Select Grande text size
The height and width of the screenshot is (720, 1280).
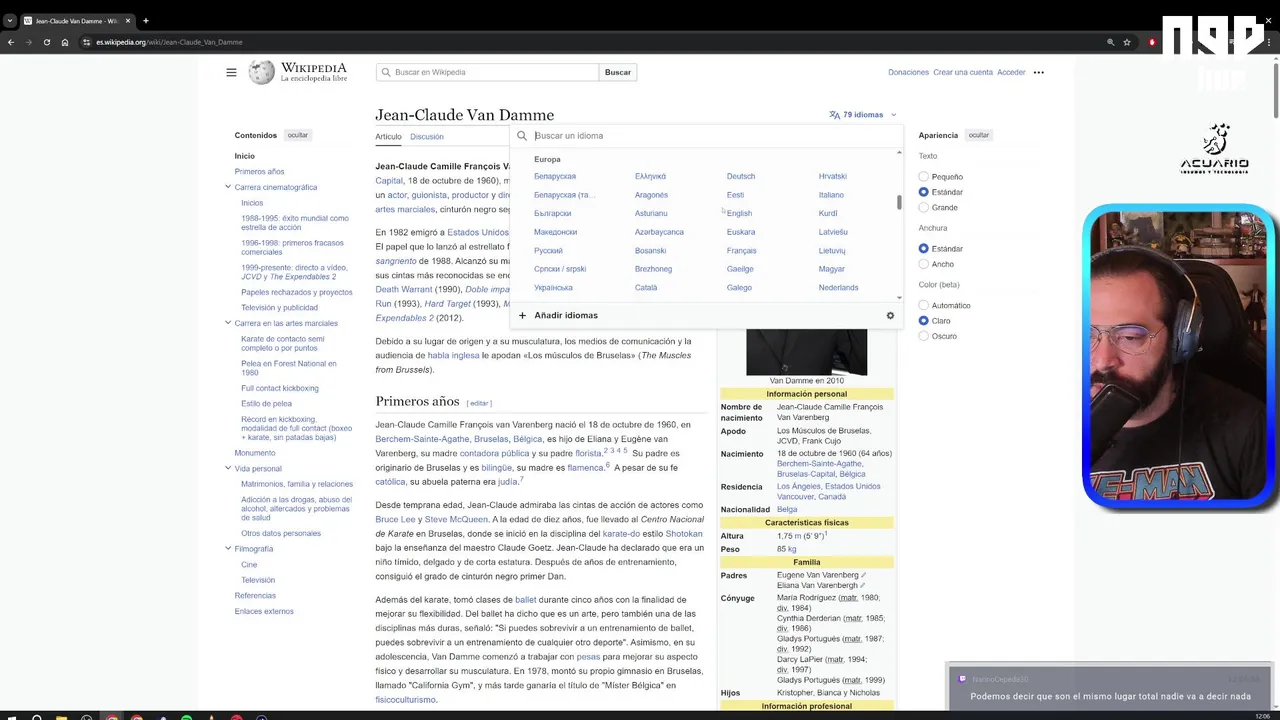click(924, 207)
